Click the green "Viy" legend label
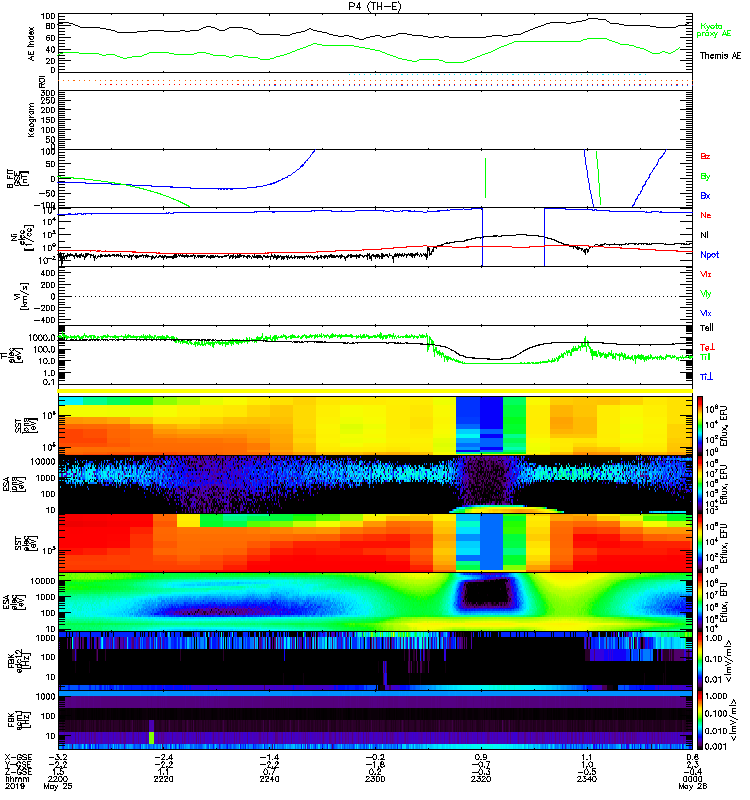 click(706, 294)
